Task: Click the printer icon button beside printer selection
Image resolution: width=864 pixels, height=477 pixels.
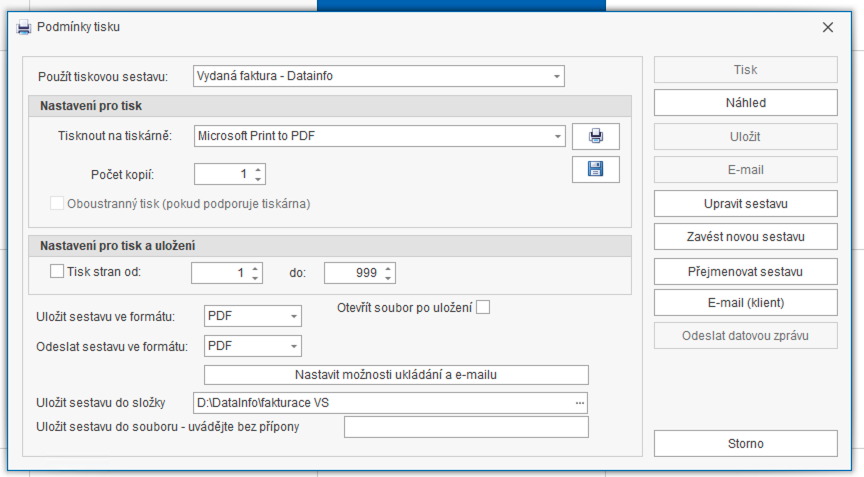Action: coord(596,136)
